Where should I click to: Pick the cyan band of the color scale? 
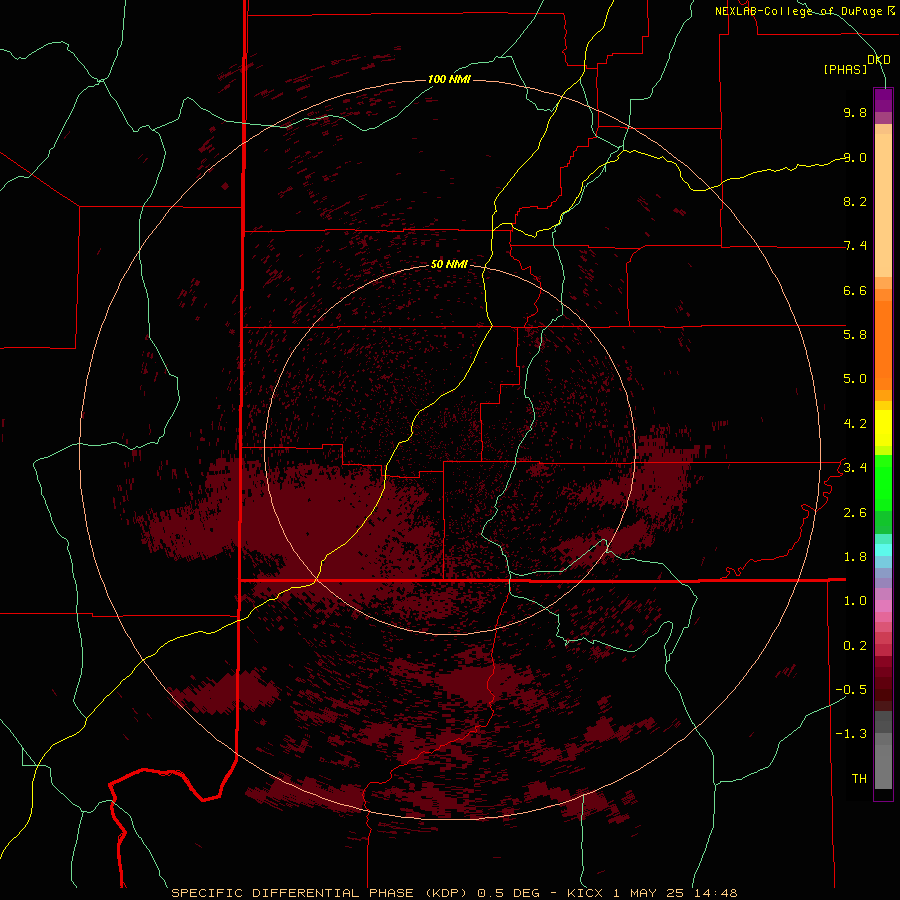(883, 550)
